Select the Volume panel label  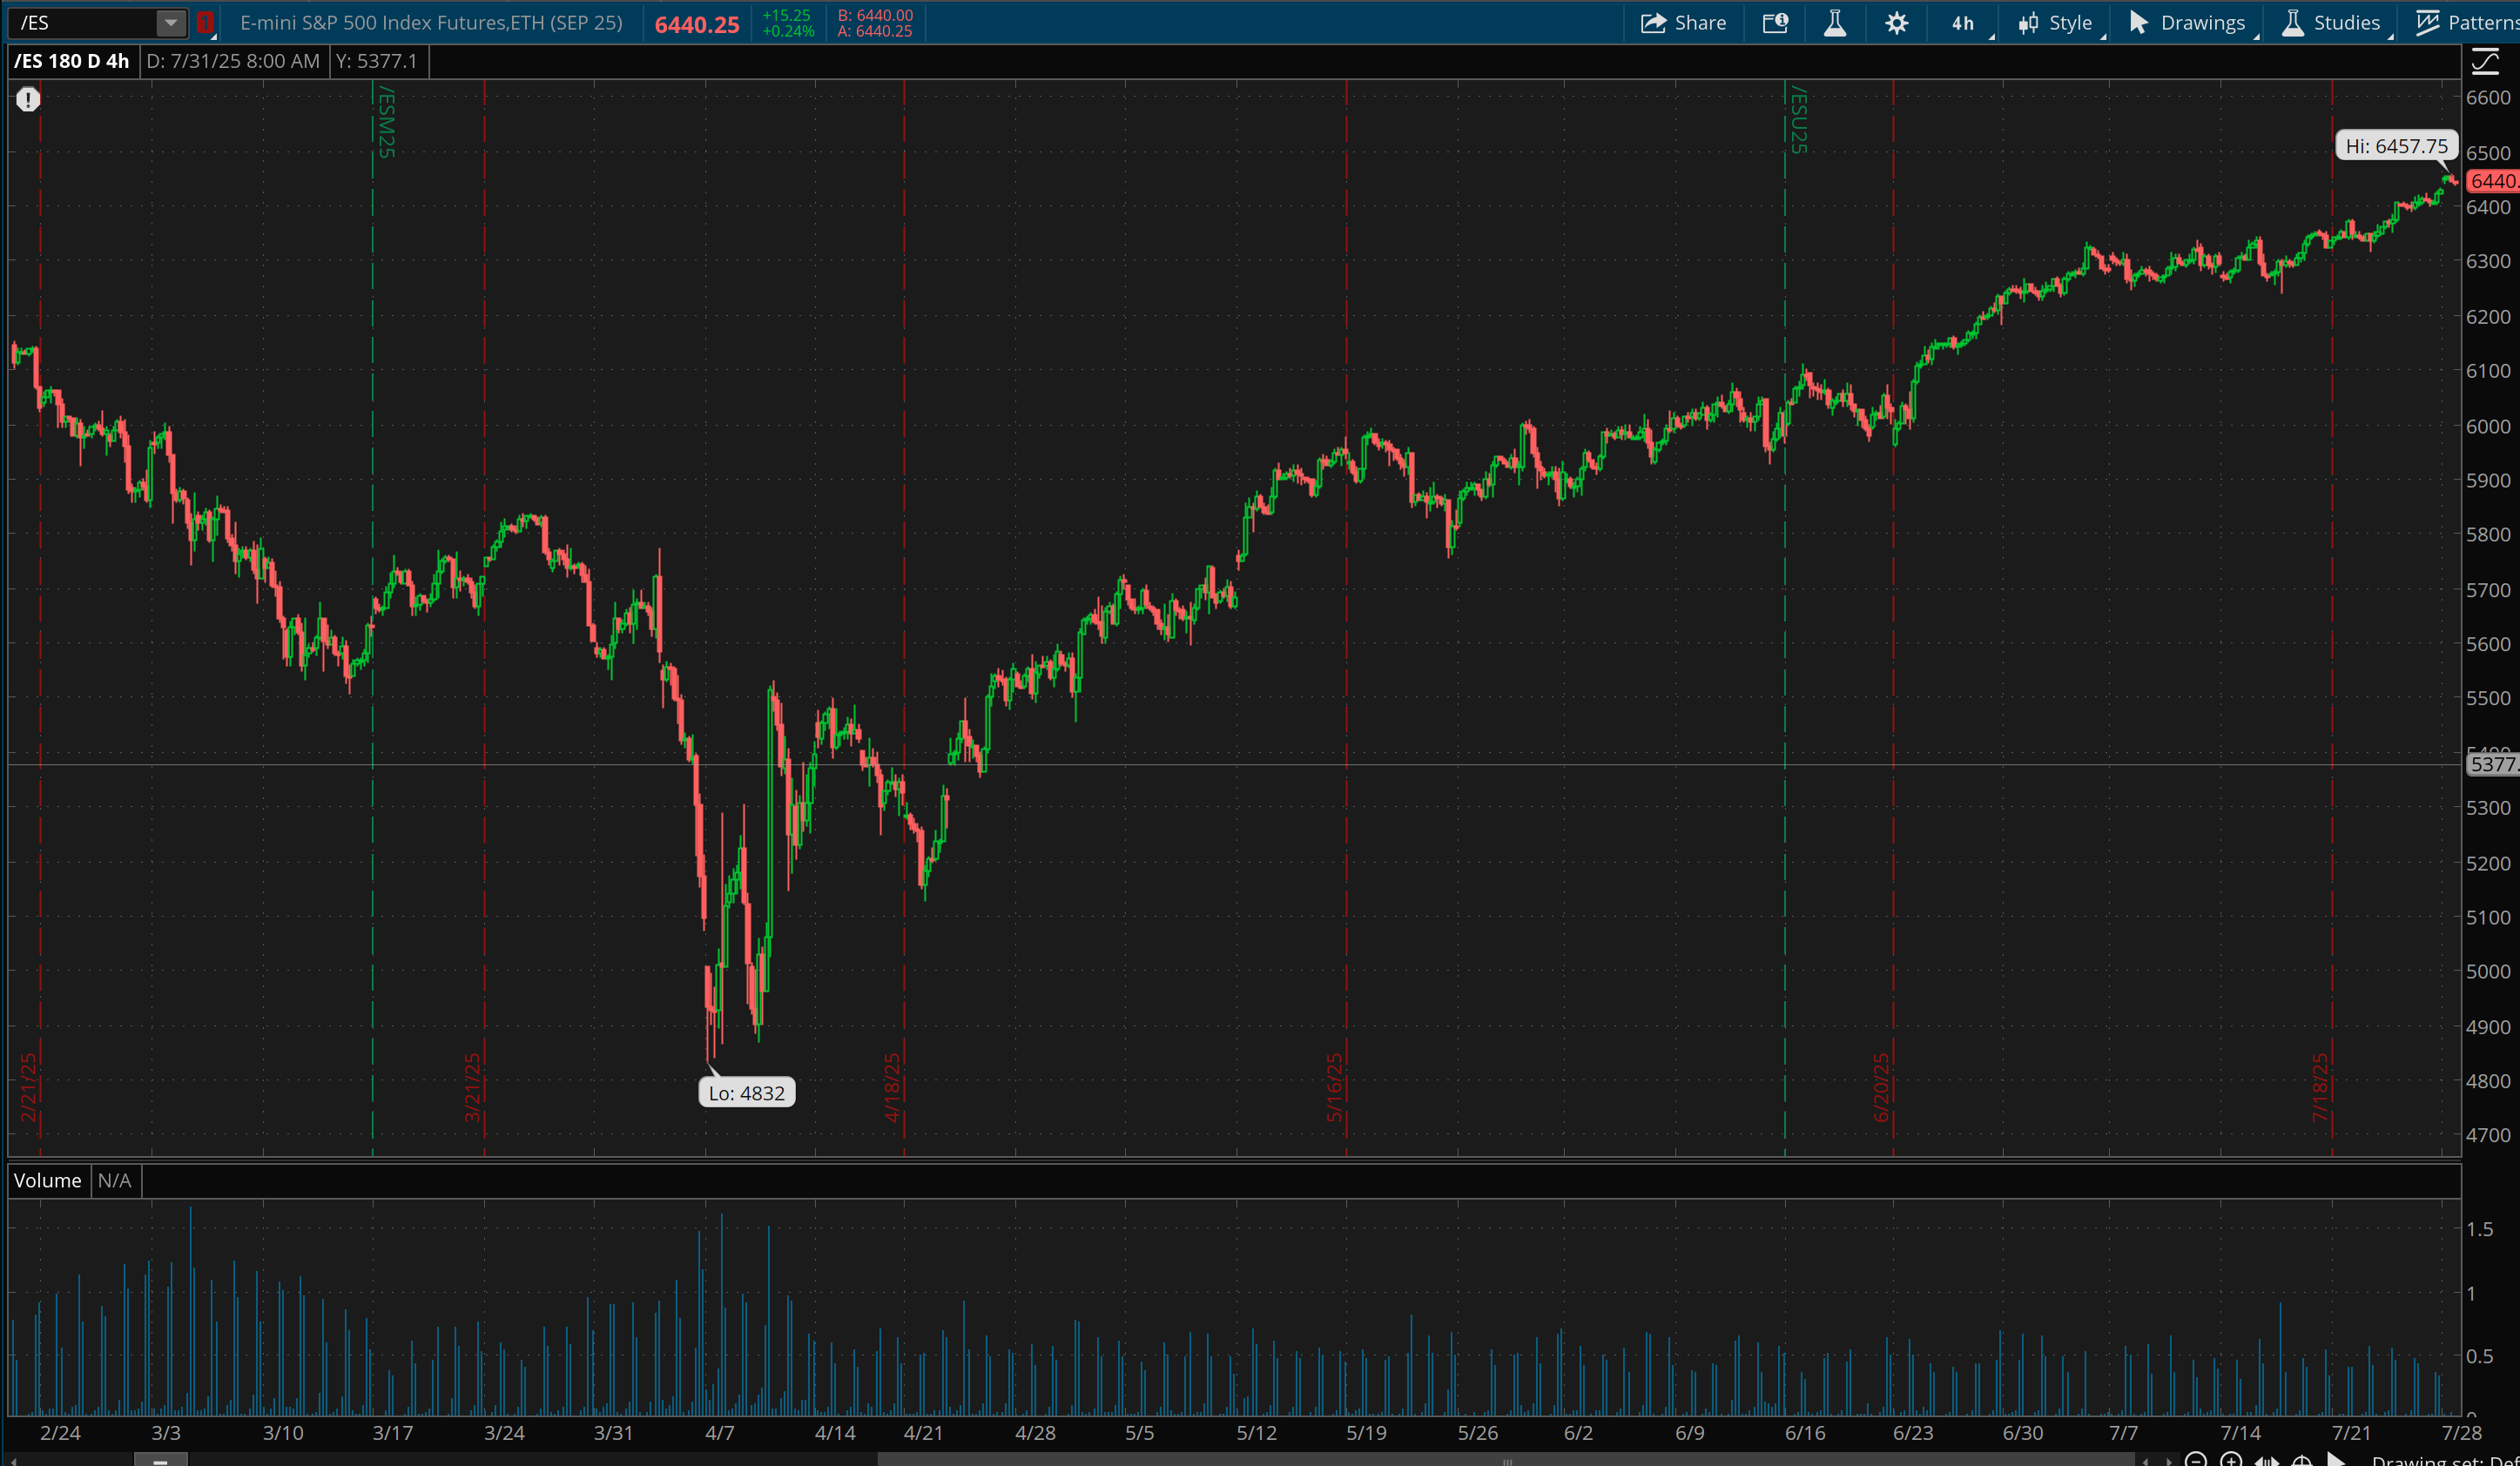47,1180
